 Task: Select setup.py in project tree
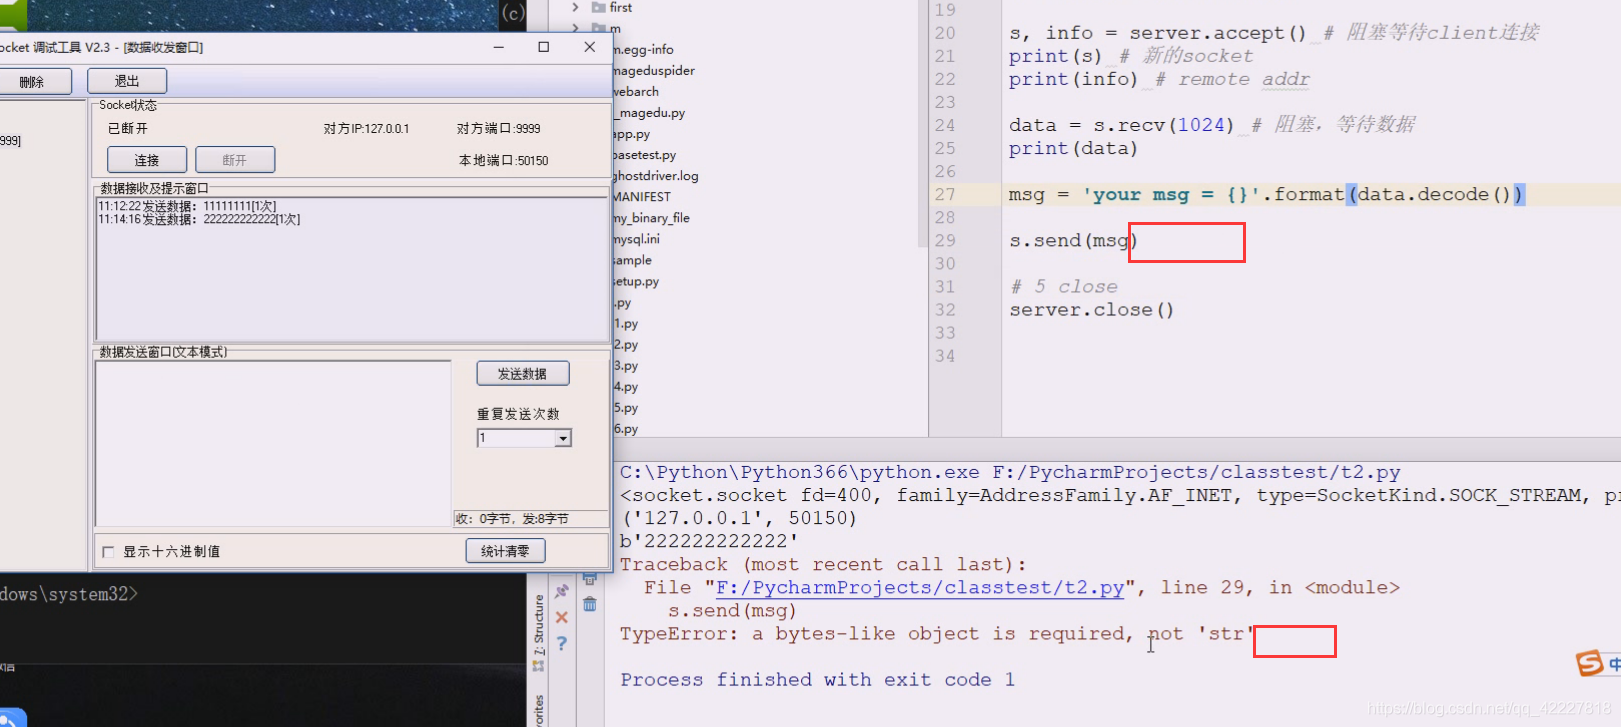(636, 281)
